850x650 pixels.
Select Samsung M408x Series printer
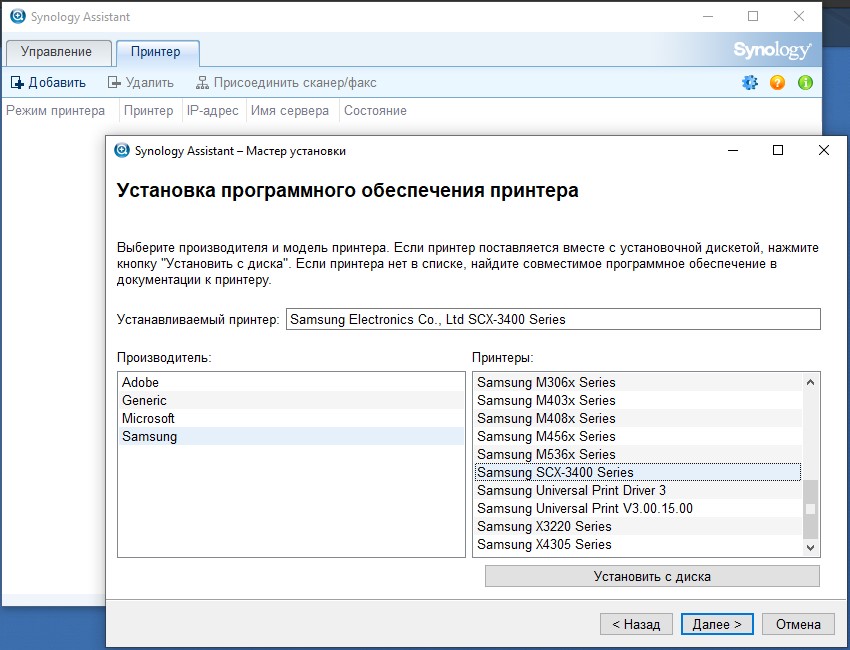click(x=638, y=419)
